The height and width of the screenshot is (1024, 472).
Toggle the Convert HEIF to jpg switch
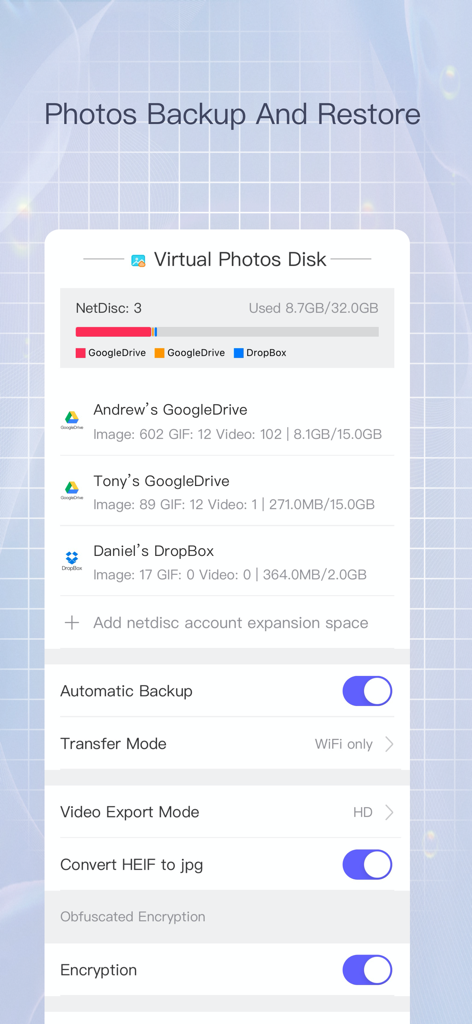pyautogui.click(x=368, y=865)
